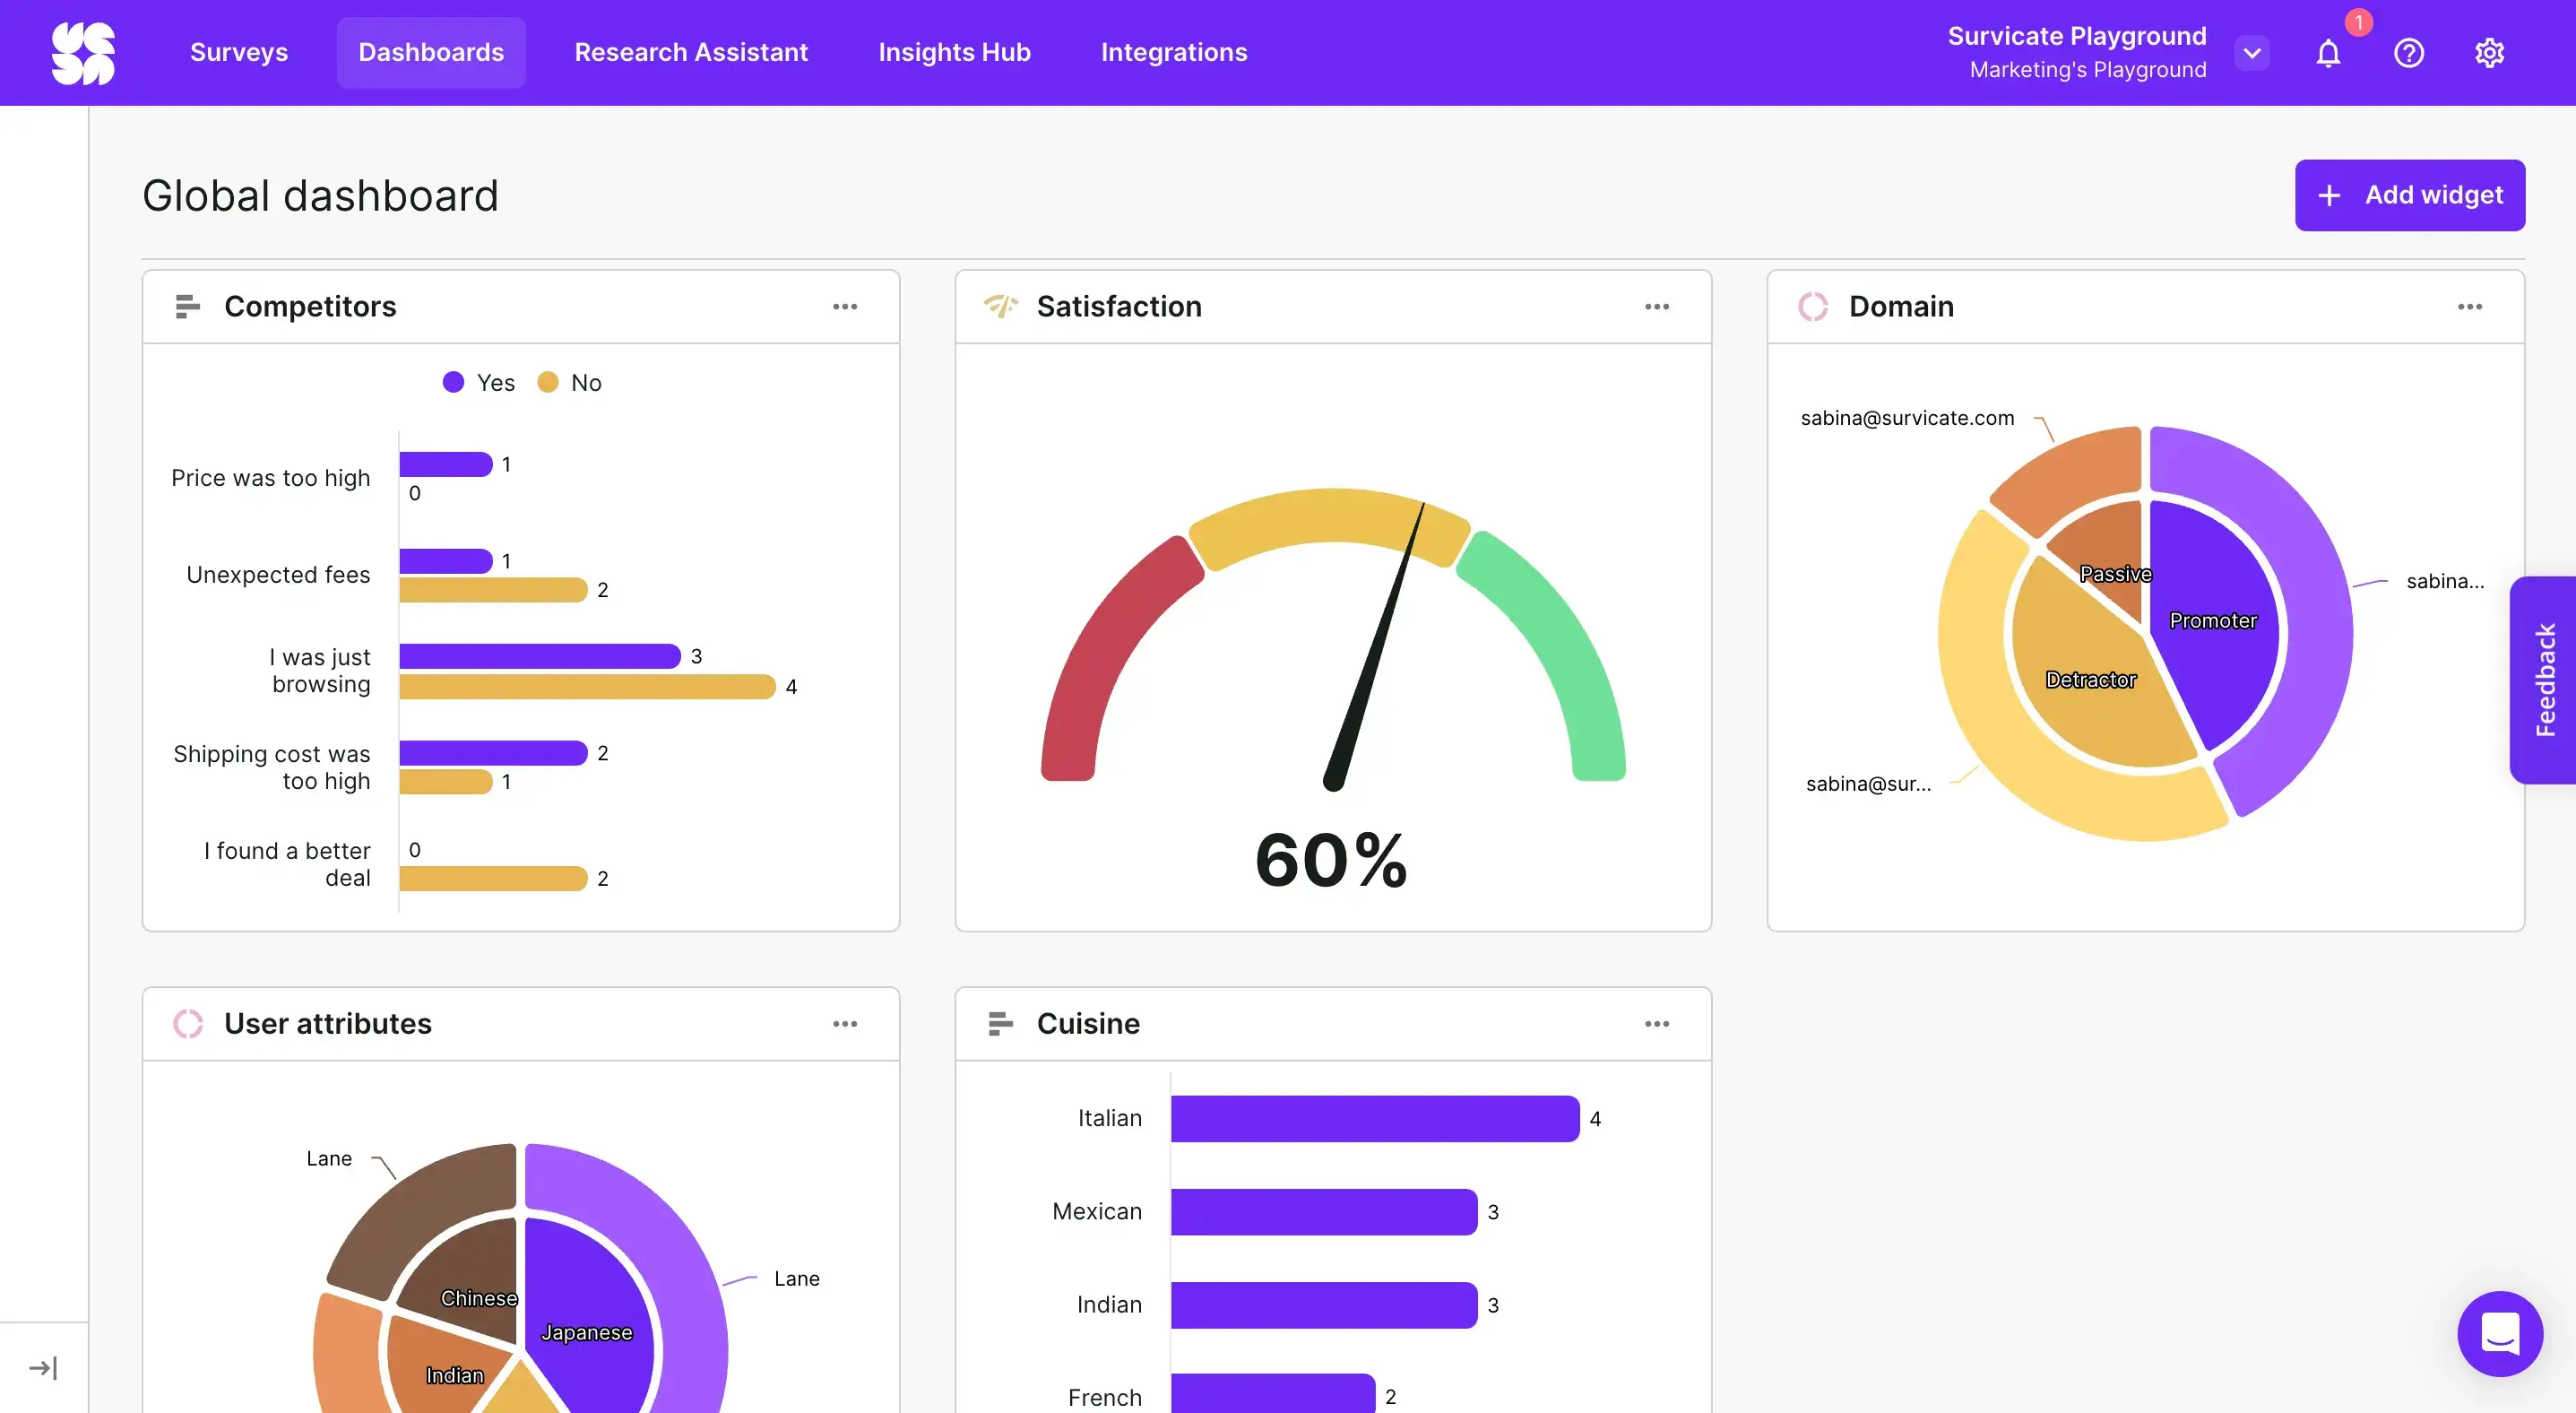Viewport: 2576px width, 1413px height.
Task: Click the Price was too high label
Action: click(x=270, y=478)
